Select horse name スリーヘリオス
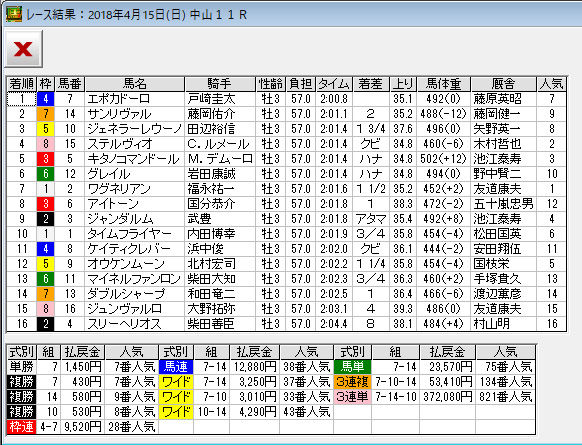Screen dimensions: 582x445 (124, 324)
